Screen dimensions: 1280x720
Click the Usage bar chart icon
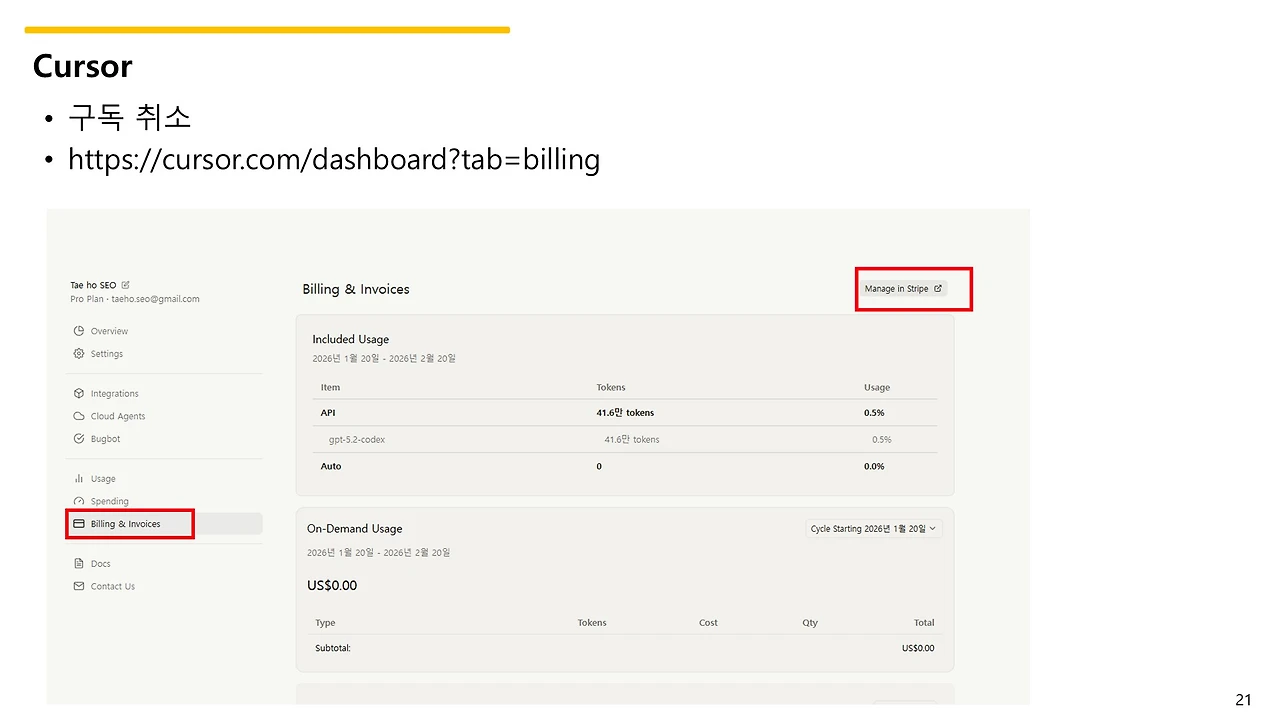click(x=79, y=479)
